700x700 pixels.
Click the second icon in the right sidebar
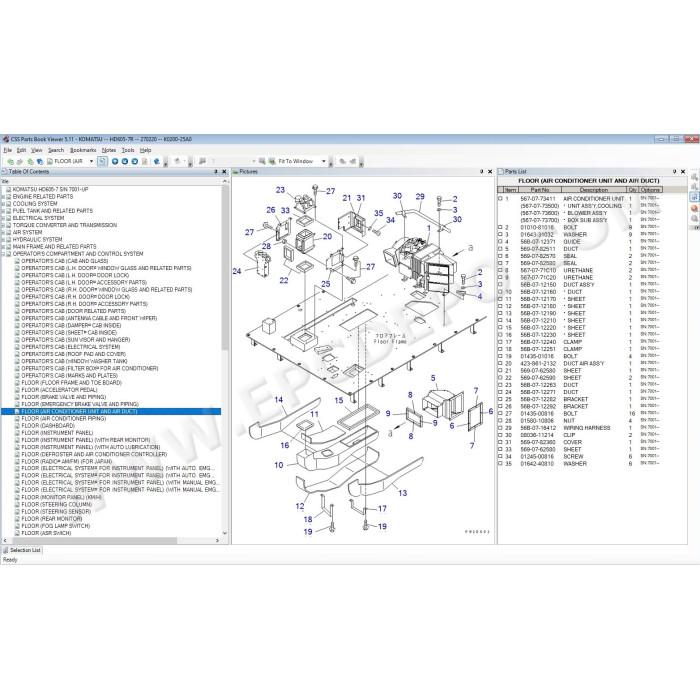(x=694, y=187)
